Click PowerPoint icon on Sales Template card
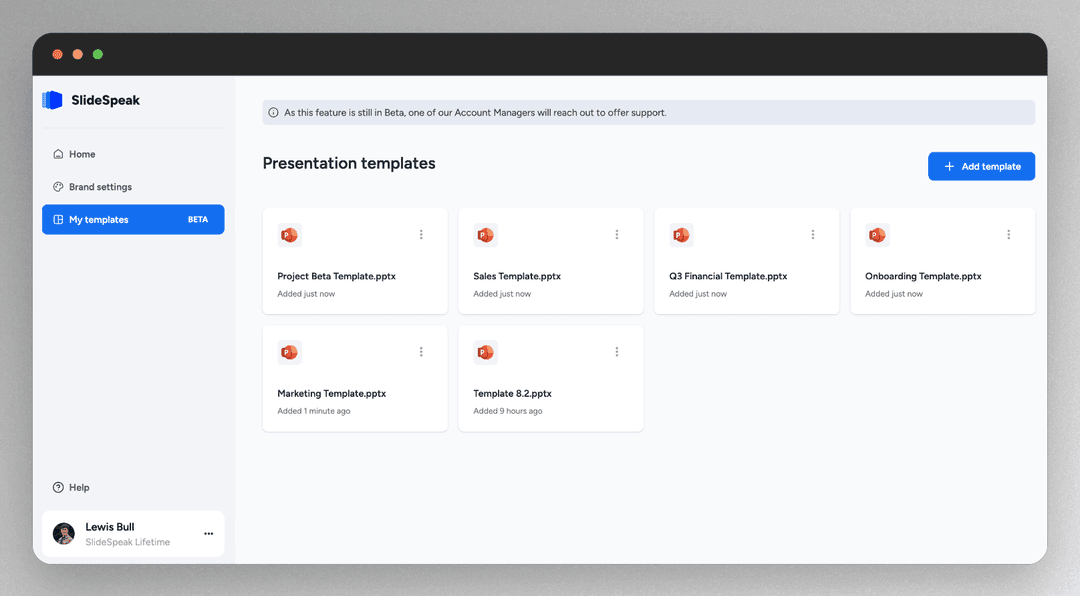This screenshot has height=596, width=1080. [x=485, y=235]
